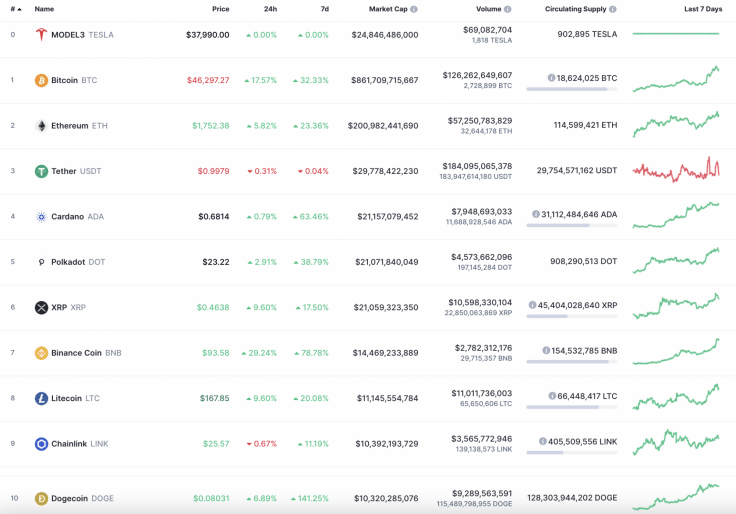
Task: Click the Market Cap info icon
Action: coord(414,9)
